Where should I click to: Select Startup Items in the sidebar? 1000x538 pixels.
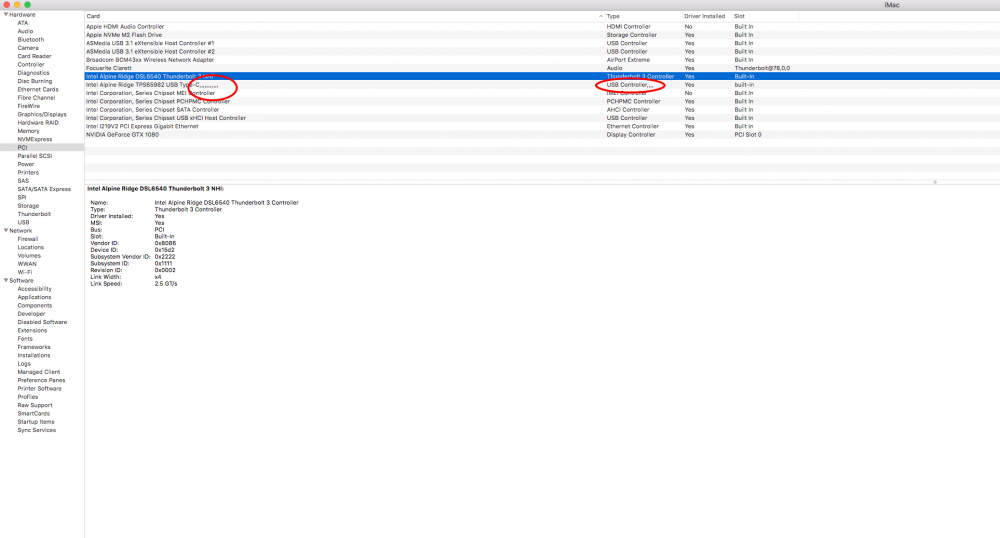click(36, 421)
